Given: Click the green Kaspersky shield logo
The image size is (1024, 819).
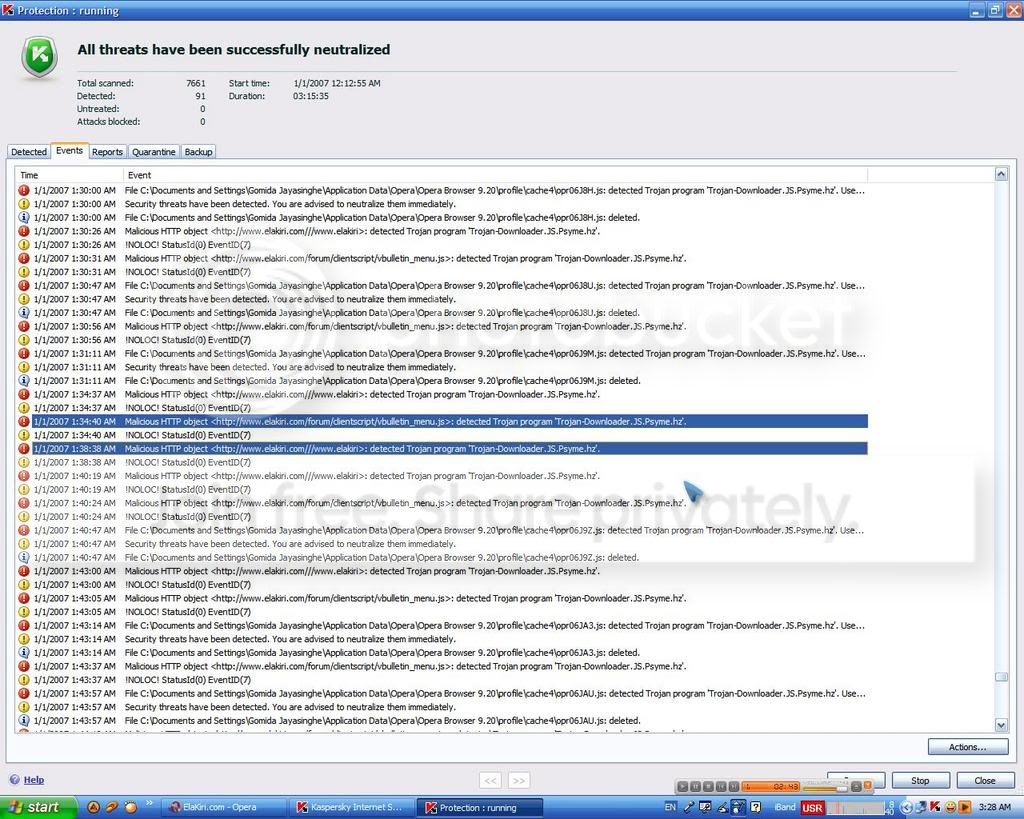Looking at the screenshot, I should pyautogui.click(x=40, y=57).
